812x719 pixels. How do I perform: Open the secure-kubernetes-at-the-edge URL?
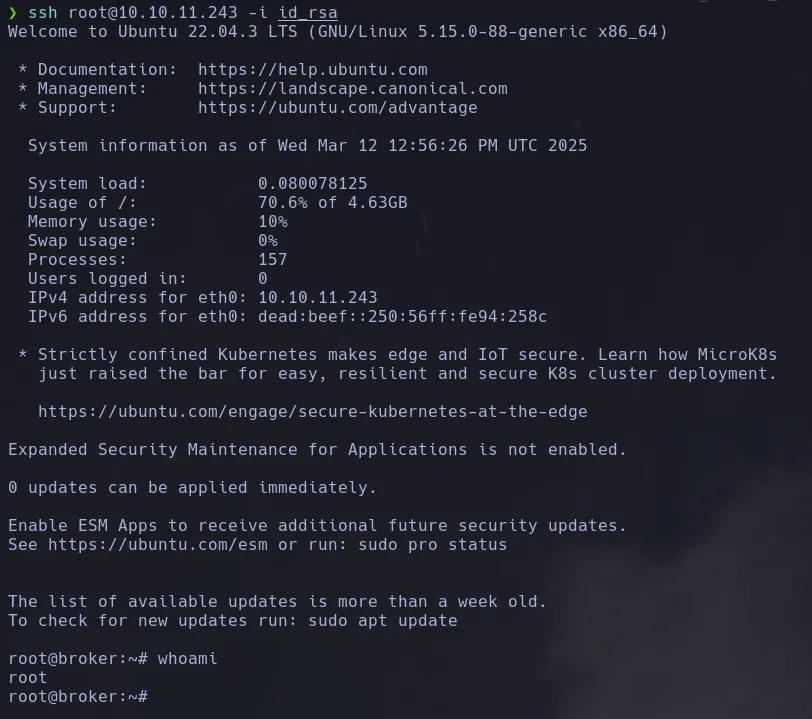(312, 412)
